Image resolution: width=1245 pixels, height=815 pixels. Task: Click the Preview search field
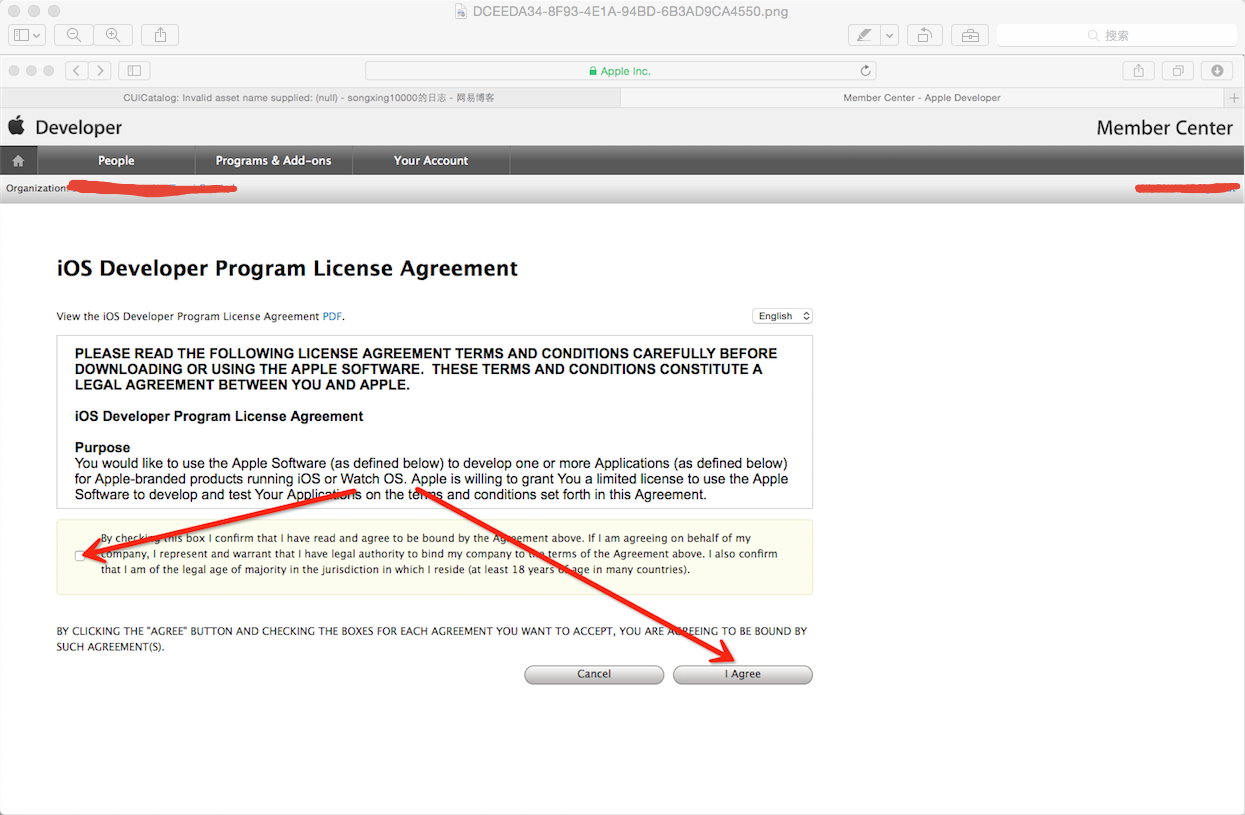[1117, 35]
